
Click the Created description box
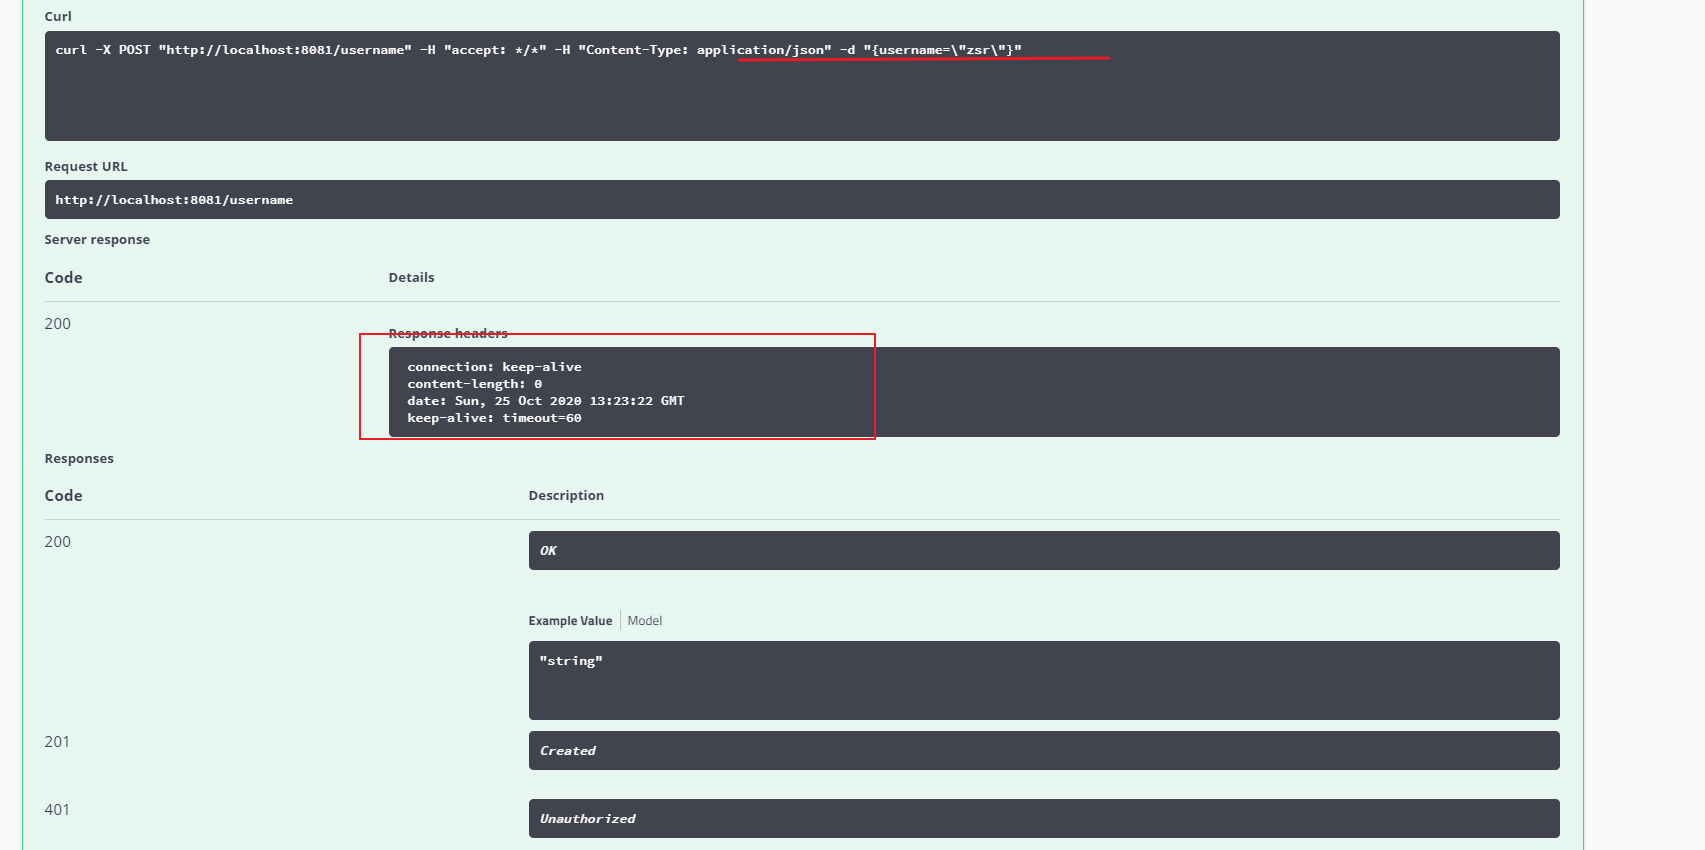click(1044, 751)
